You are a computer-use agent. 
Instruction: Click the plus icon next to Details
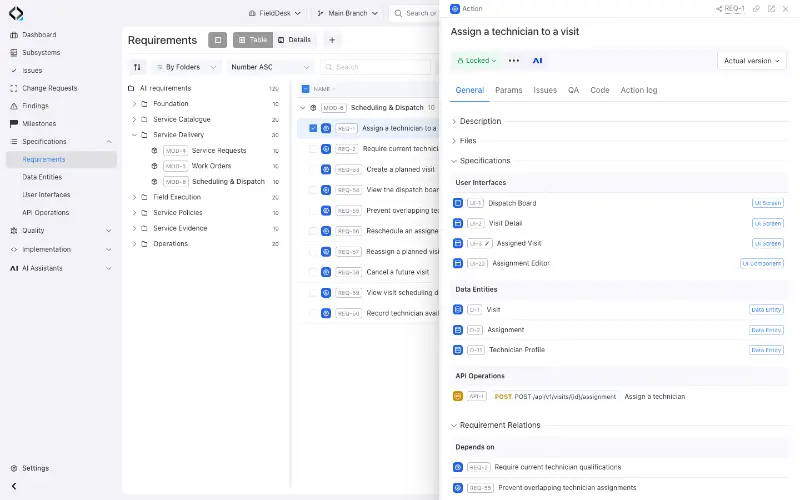(332, 40)
